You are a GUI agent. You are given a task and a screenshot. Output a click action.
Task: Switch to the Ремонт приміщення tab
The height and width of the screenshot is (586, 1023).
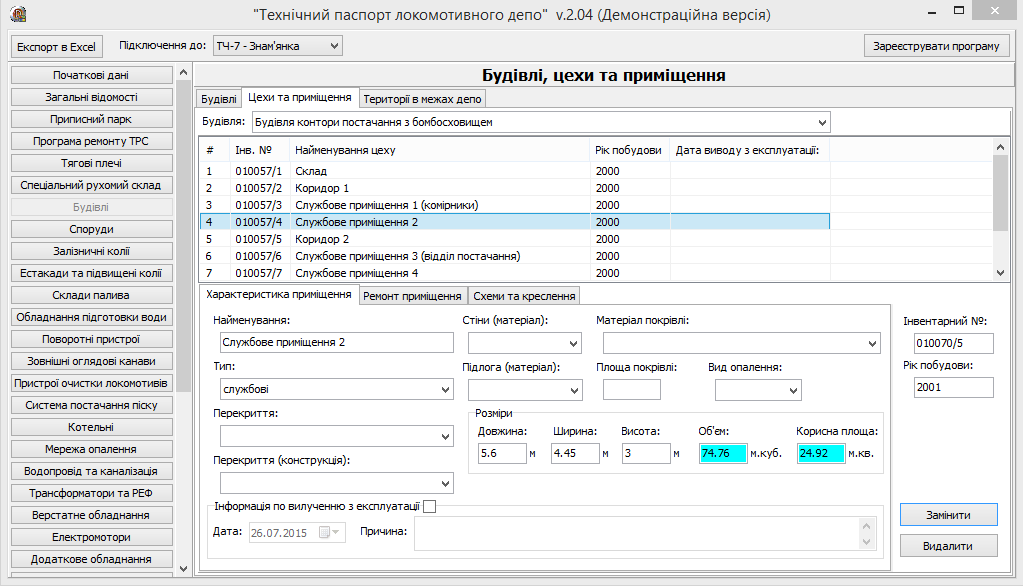pos(412,296)
